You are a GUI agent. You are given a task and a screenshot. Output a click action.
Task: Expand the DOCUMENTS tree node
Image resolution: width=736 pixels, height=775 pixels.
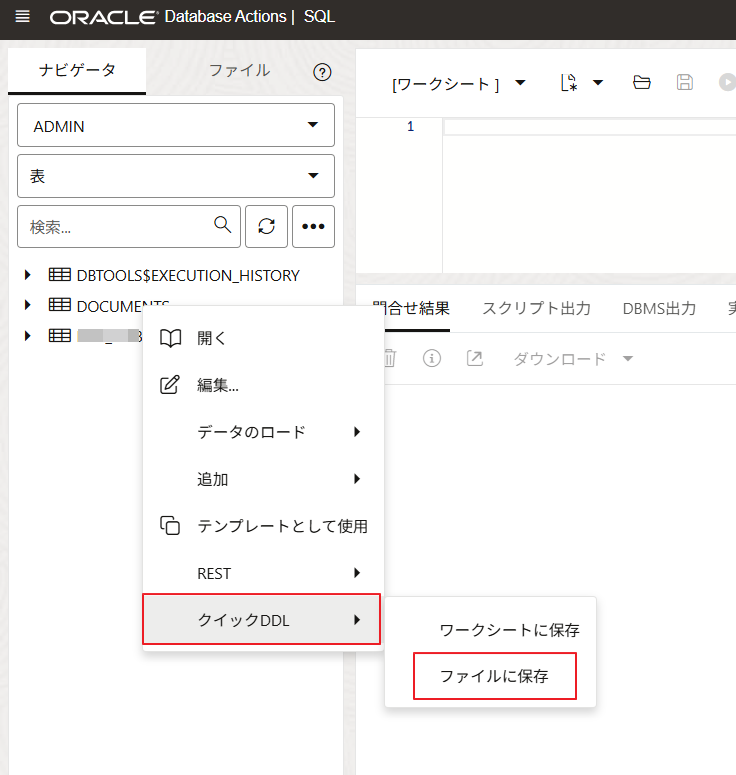28,305
